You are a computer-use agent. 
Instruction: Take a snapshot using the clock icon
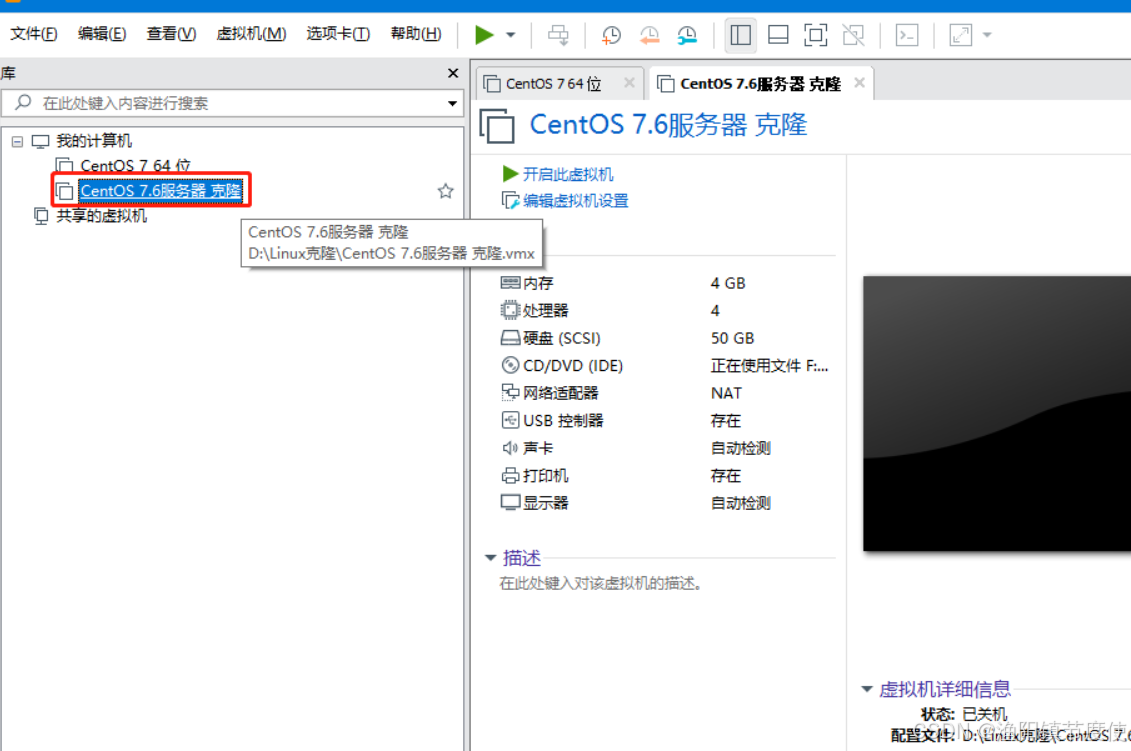(612, 35)
